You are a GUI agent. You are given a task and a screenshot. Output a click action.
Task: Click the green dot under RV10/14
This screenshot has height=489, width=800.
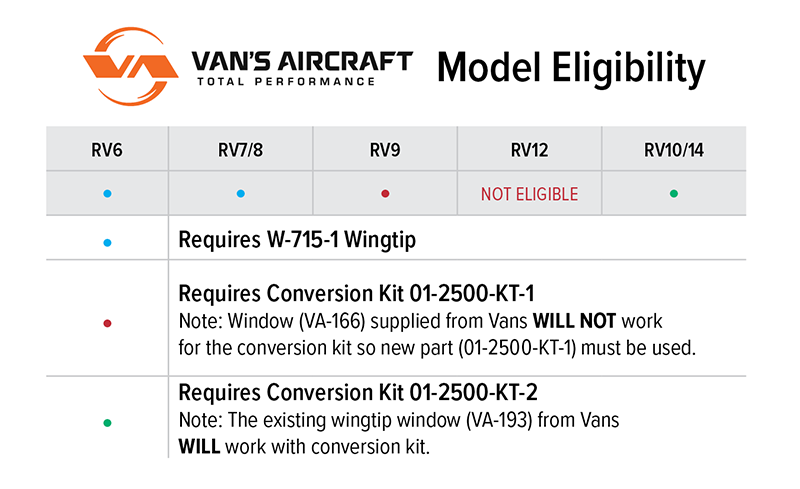673,193
